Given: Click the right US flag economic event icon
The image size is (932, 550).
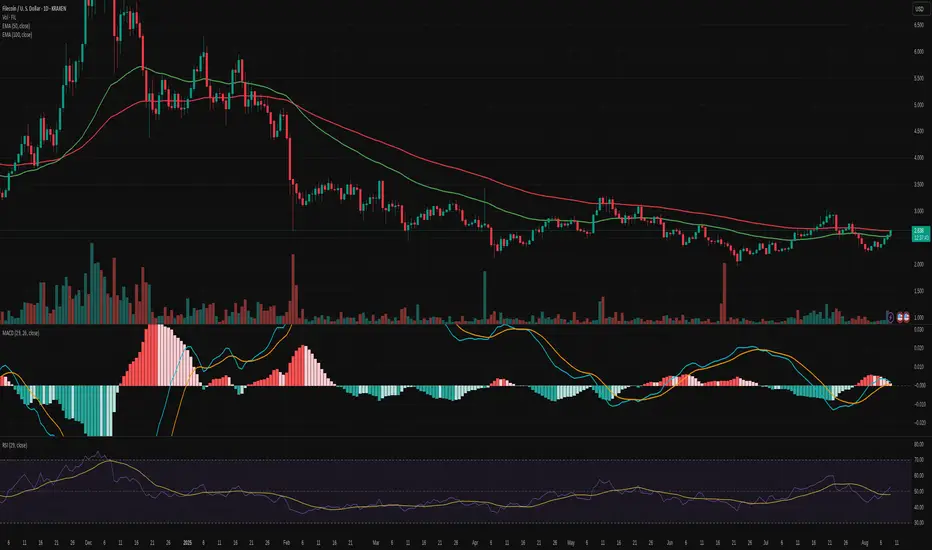Looking at the screenshot, I should (x=906, y=318).
